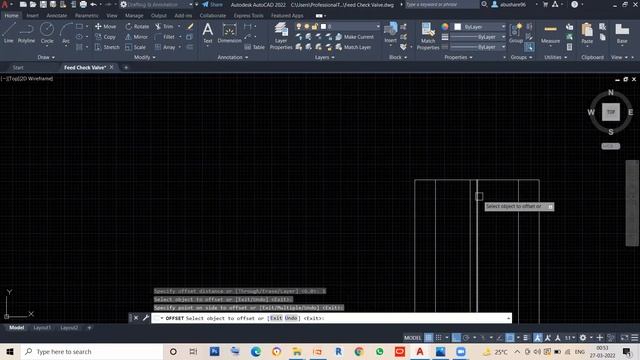Click the Trim tool

(164, 26)
